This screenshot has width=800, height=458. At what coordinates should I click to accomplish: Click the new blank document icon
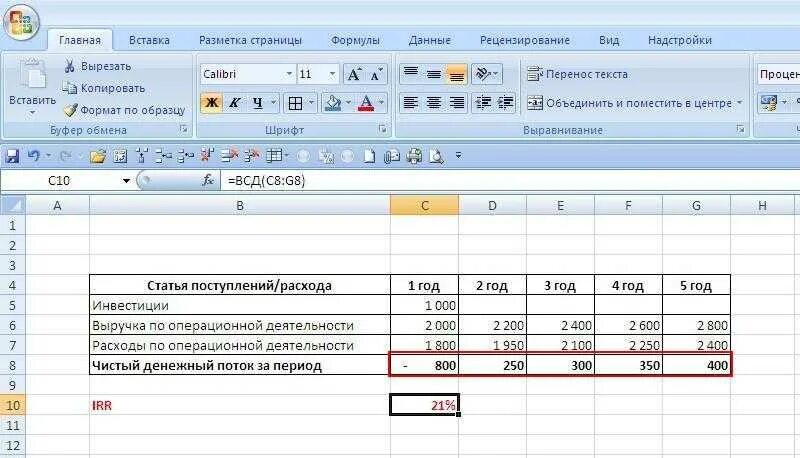coord(369,156)
